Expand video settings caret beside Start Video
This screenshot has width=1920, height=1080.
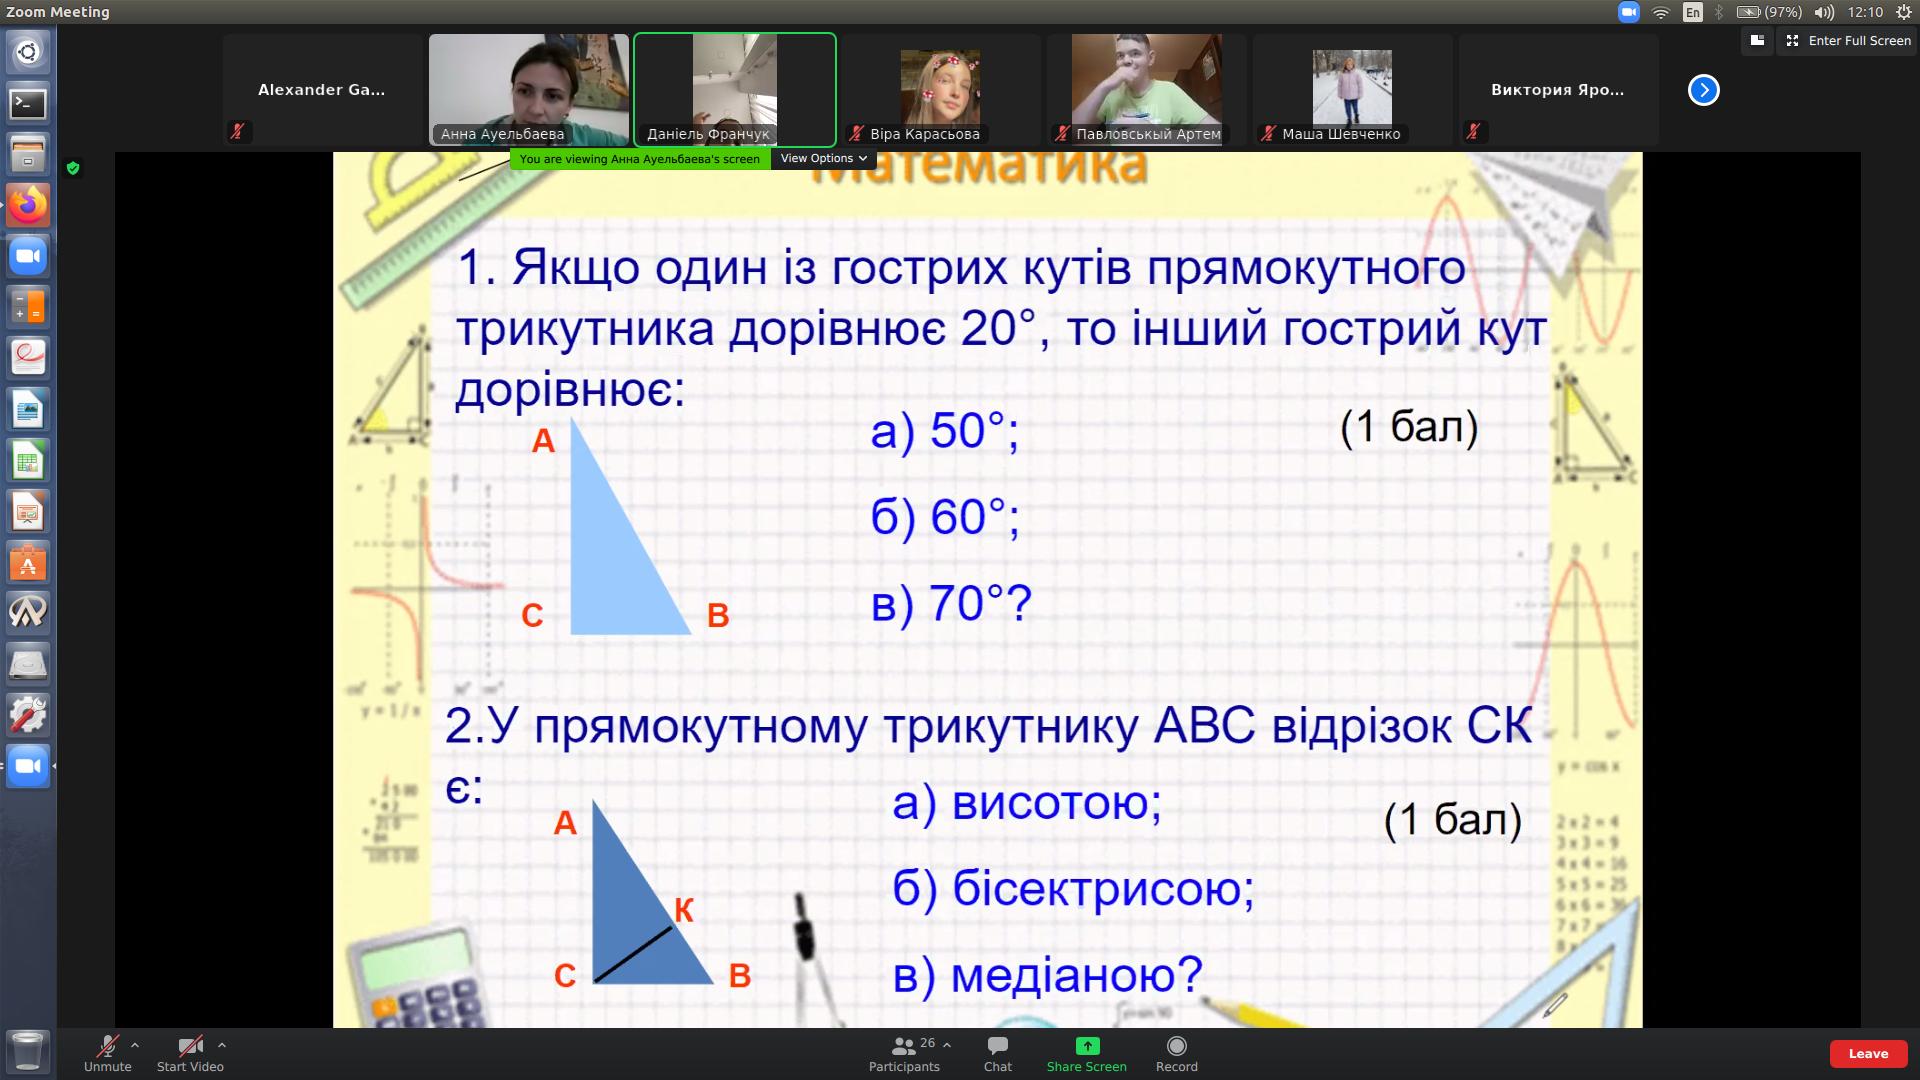[x=222, y=1045]
